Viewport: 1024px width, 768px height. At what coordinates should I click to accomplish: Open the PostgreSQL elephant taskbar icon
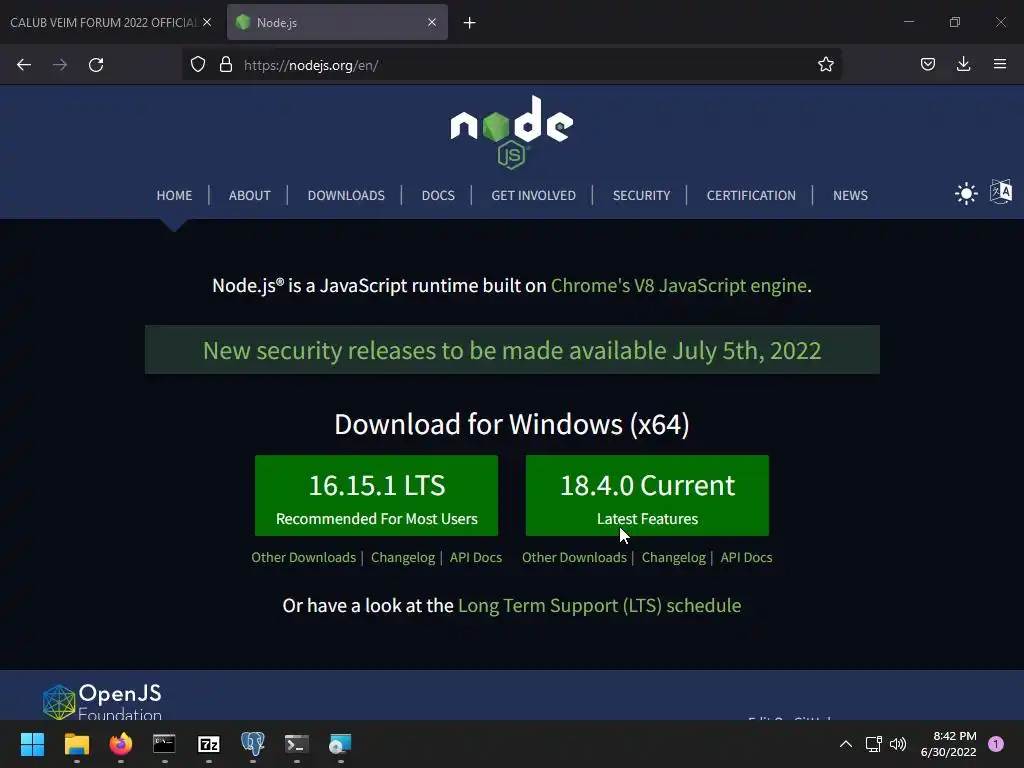point(253,744)
